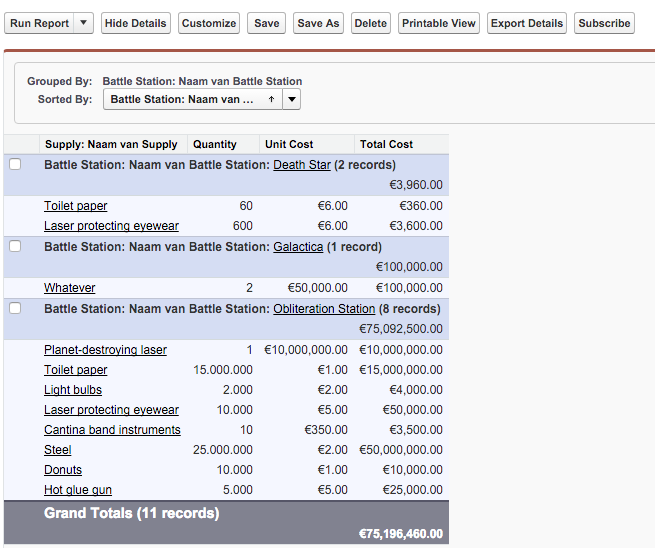Image resolution: width=655 pixels, height=548 pixels.
Task: Save the report
Action: (267, 23)
